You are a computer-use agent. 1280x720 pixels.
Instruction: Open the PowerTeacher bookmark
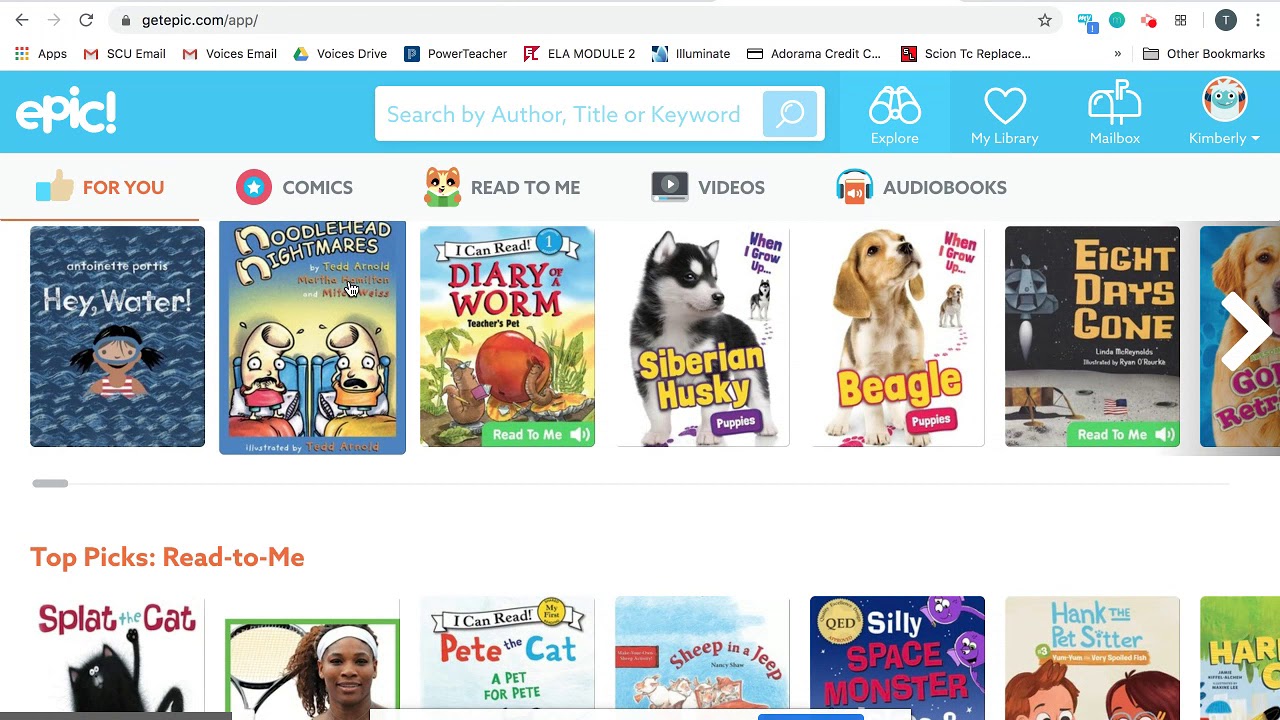455,54
